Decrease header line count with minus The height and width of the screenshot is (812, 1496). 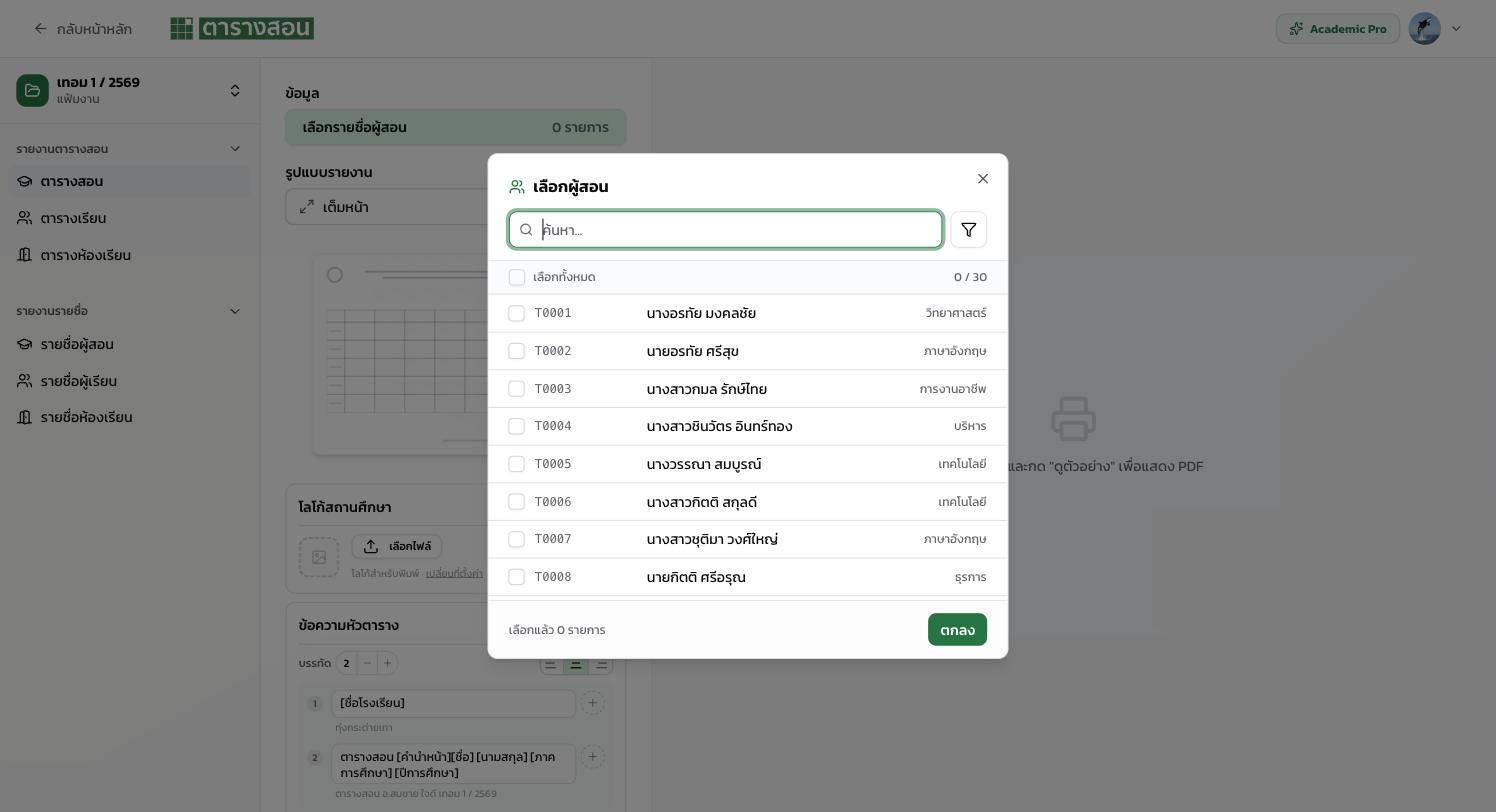[367, 663]
